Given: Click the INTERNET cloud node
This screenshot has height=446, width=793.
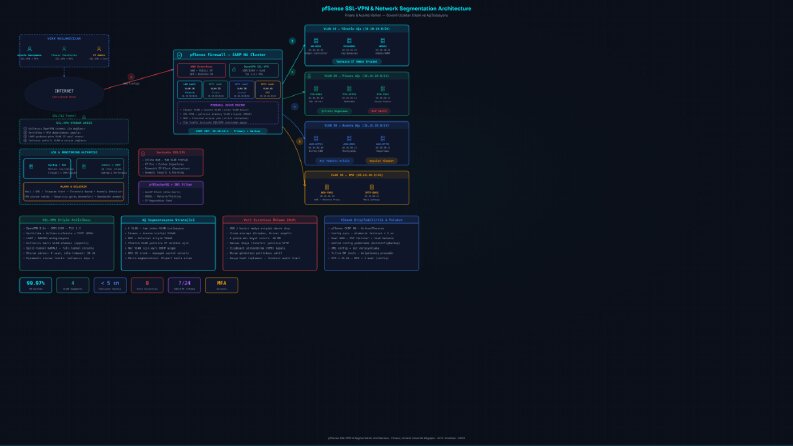Looking at the screenshot, I should click(x=64, y=94).
